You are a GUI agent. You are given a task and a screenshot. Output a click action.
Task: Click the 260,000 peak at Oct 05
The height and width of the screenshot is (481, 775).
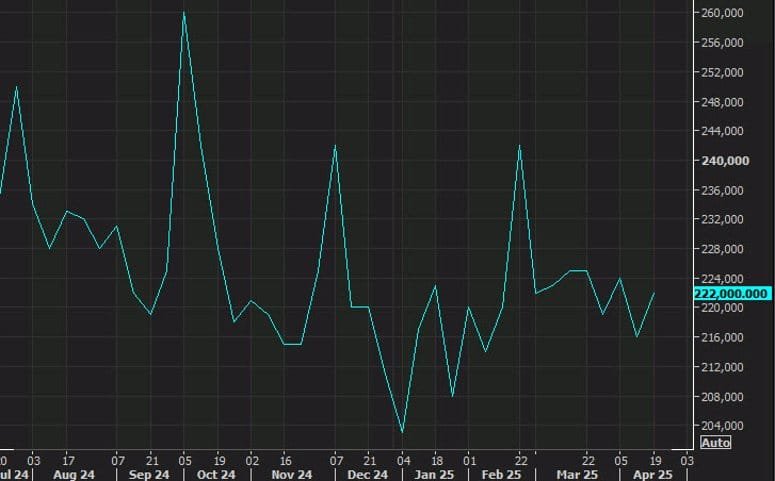[184, 13]
